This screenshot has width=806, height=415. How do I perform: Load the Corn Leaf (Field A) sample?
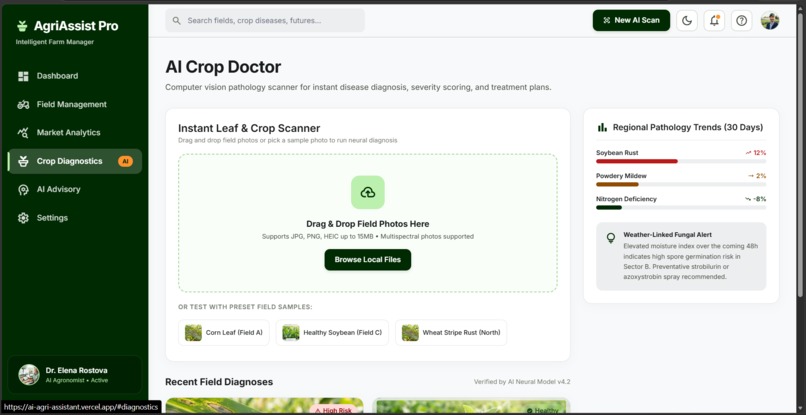click(x=224, y=333)
